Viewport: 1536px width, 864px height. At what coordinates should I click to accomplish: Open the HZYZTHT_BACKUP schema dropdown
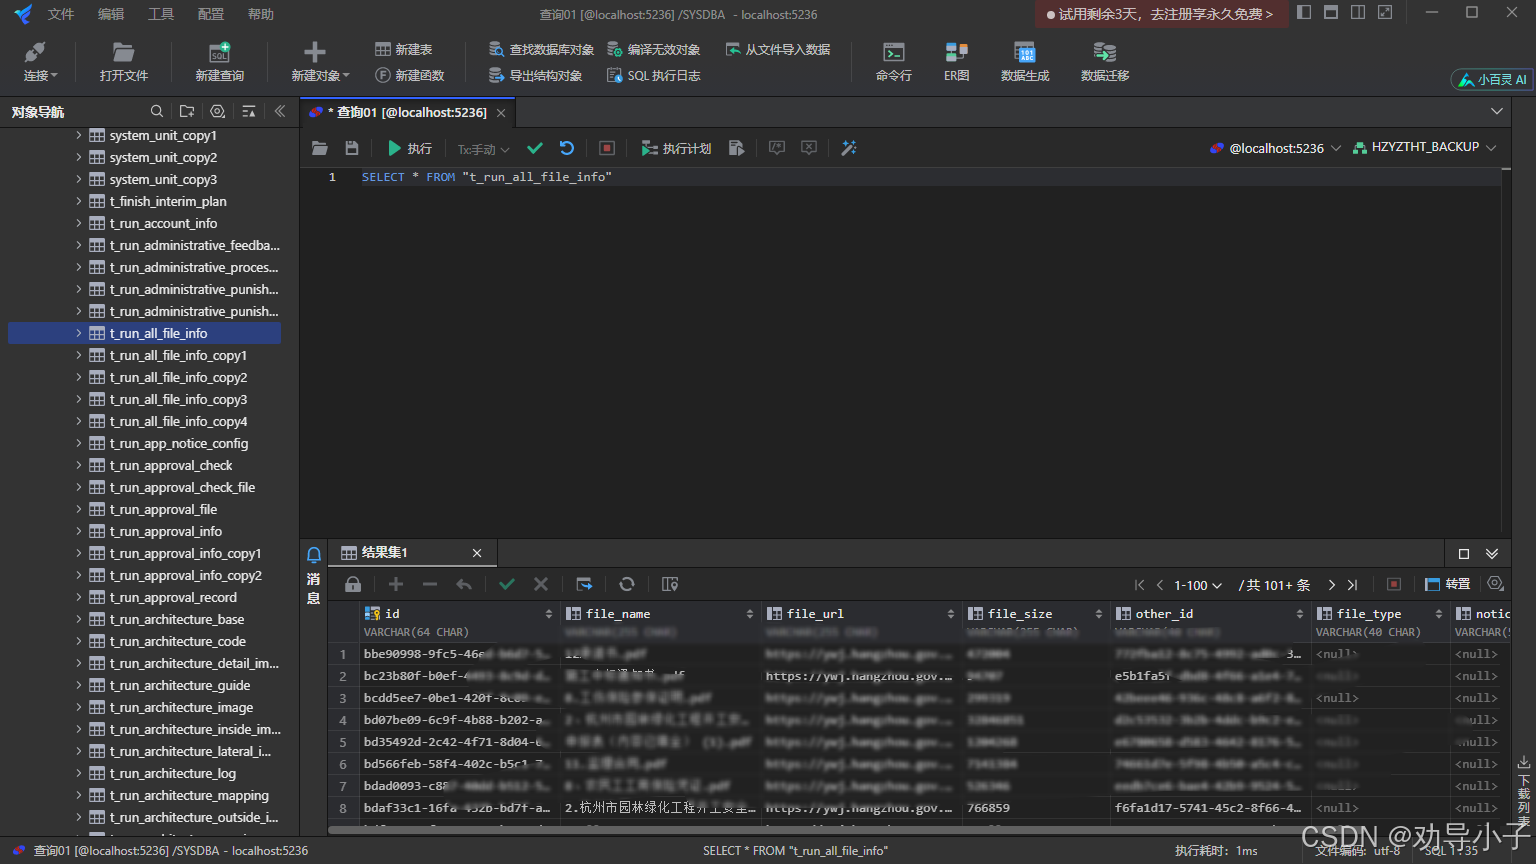pos(1425,147)
